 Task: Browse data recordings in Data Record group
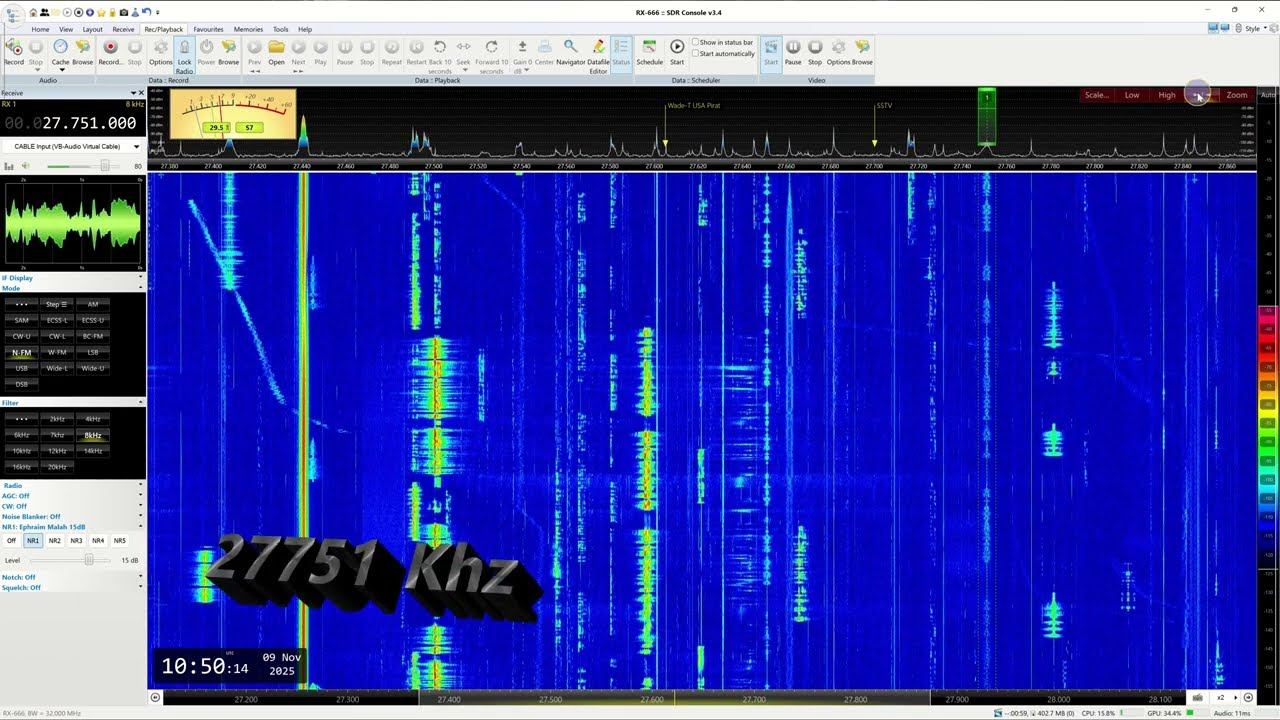pyautogui.click(x=229, y=52)
